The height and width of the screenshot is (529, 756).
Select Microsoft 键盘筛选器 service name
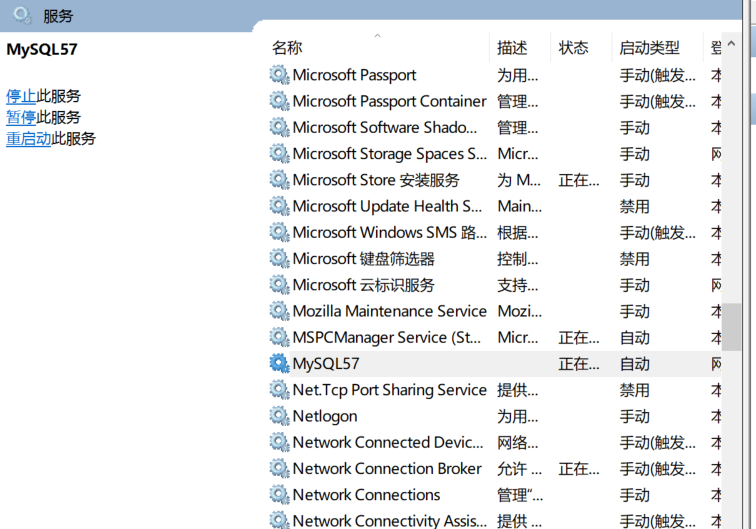coord(364,258)
